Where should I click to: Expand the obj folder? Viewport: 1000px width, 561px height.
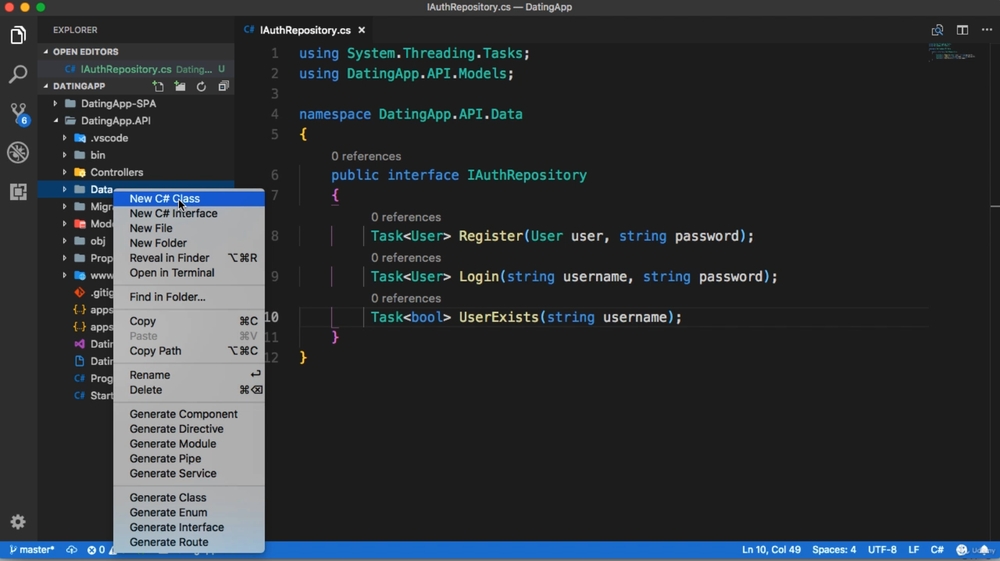click(x=64, y=241)
